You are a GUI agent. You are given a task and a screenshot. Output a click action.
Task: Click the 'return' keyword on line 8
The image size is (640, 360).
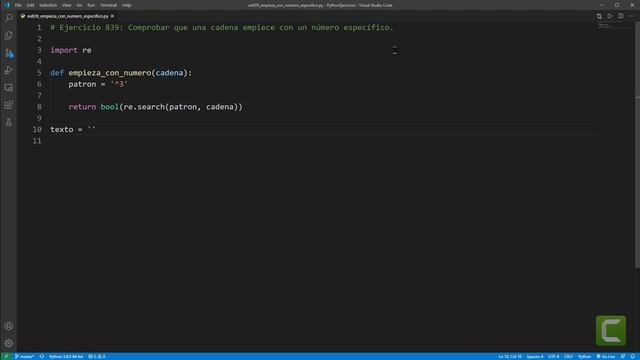pyautogui.click(x=82, y=107)
